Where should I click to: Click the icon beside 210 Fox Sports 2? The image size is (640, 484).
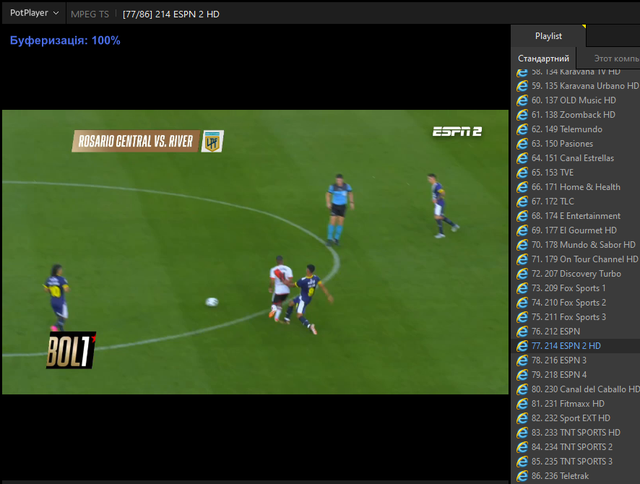(x=522, y=303)
